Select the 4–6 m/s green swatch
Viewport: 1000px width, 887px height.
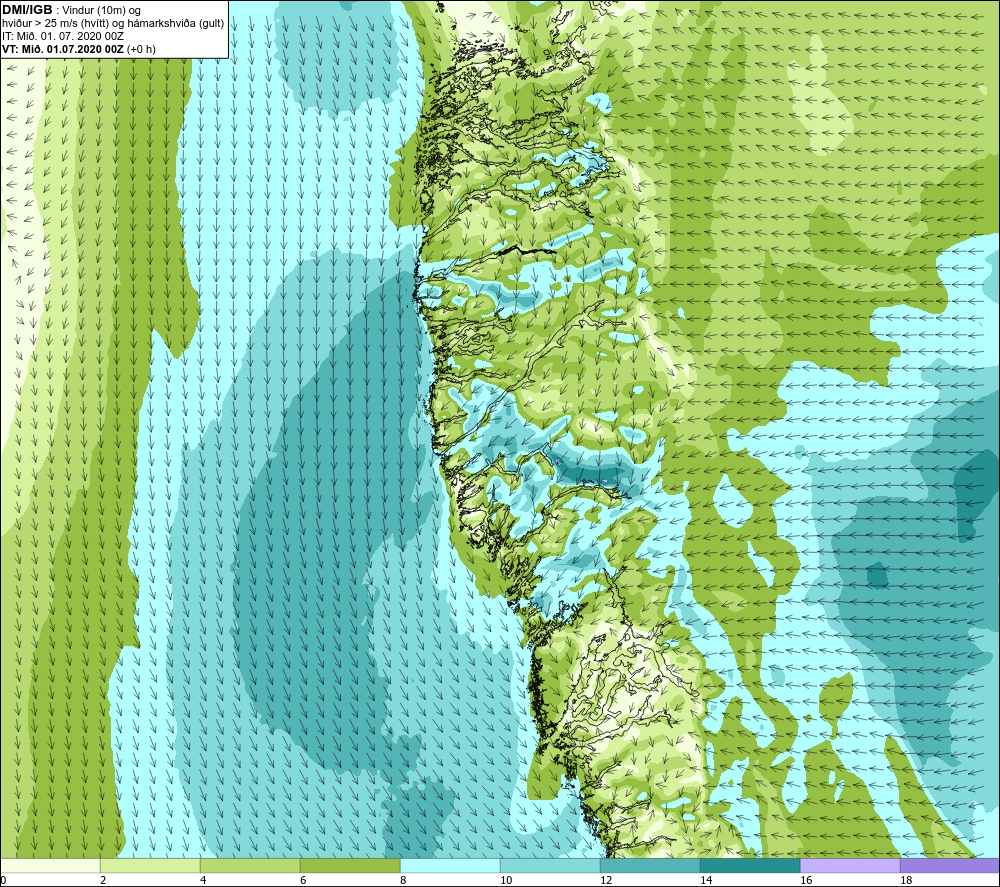(250, 865)
